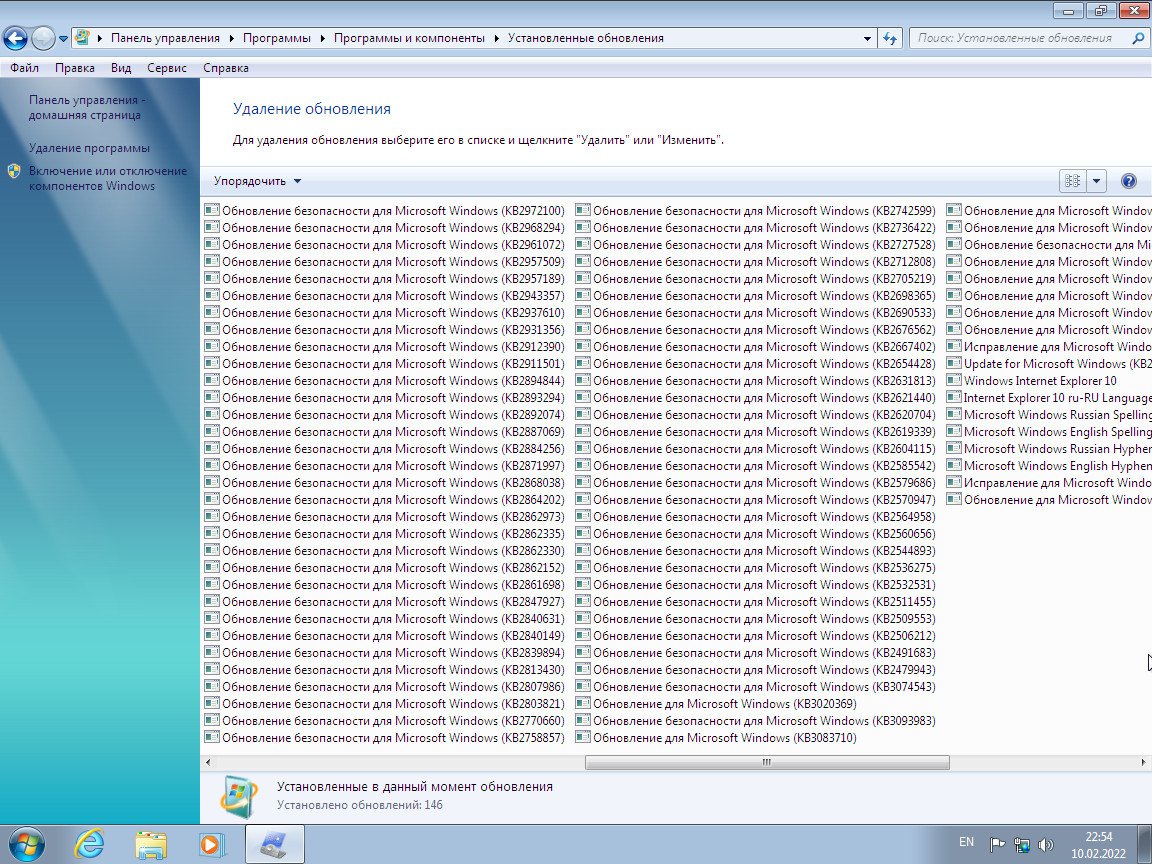Expand the address bar history dropdown
The image size is (1152, 864).
coord(867,38)
